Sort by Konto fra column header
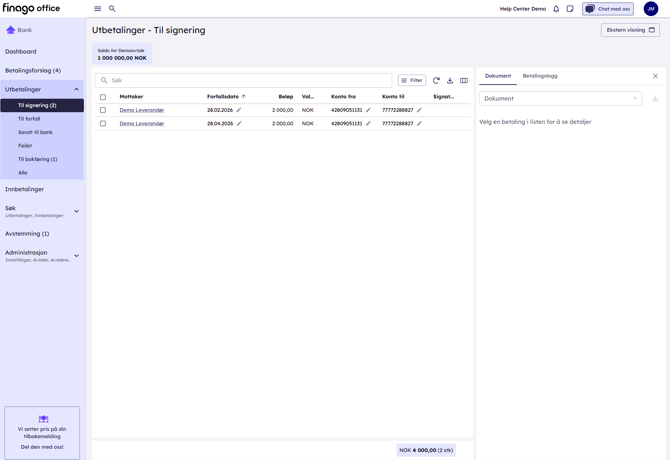670x460 pixels. point(343,97)
